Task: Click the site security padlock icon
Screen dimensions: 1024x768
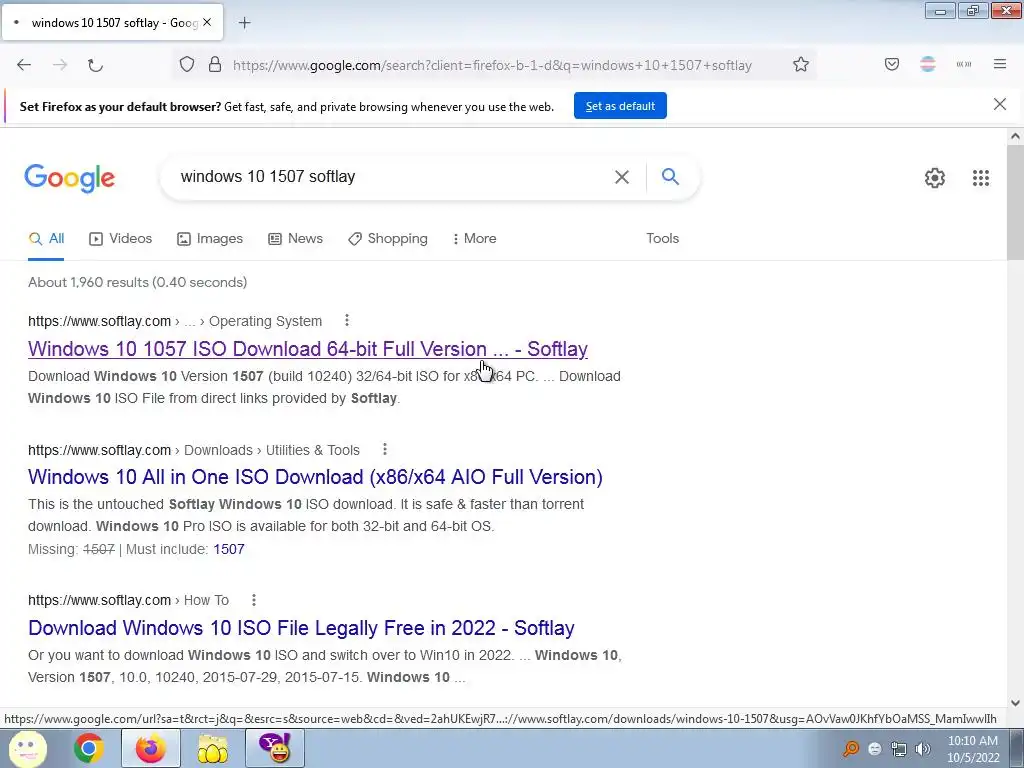Action: pyautogui.click(x=215, y=64)
